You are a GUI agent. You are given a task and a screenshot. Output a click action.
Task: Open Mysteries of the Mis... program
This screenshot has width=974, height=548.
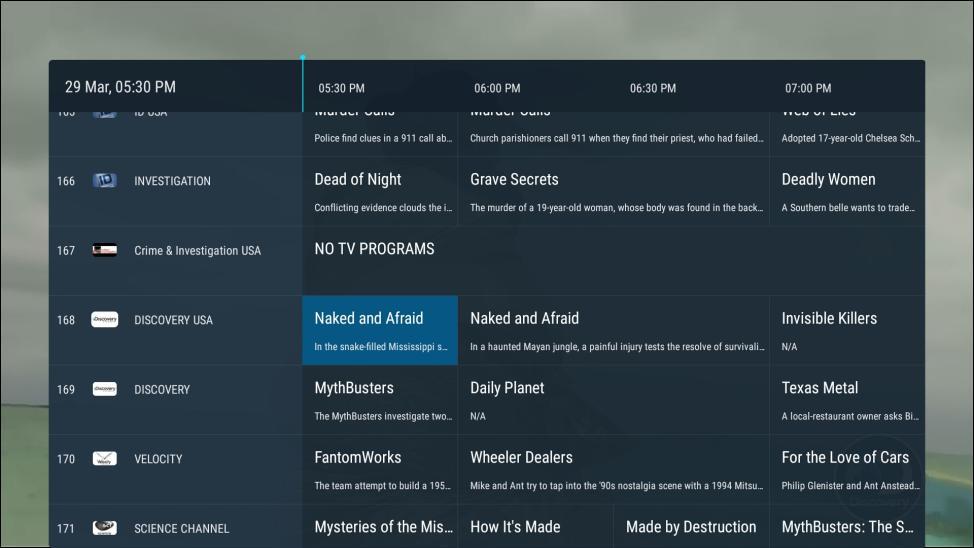point(380,526)
